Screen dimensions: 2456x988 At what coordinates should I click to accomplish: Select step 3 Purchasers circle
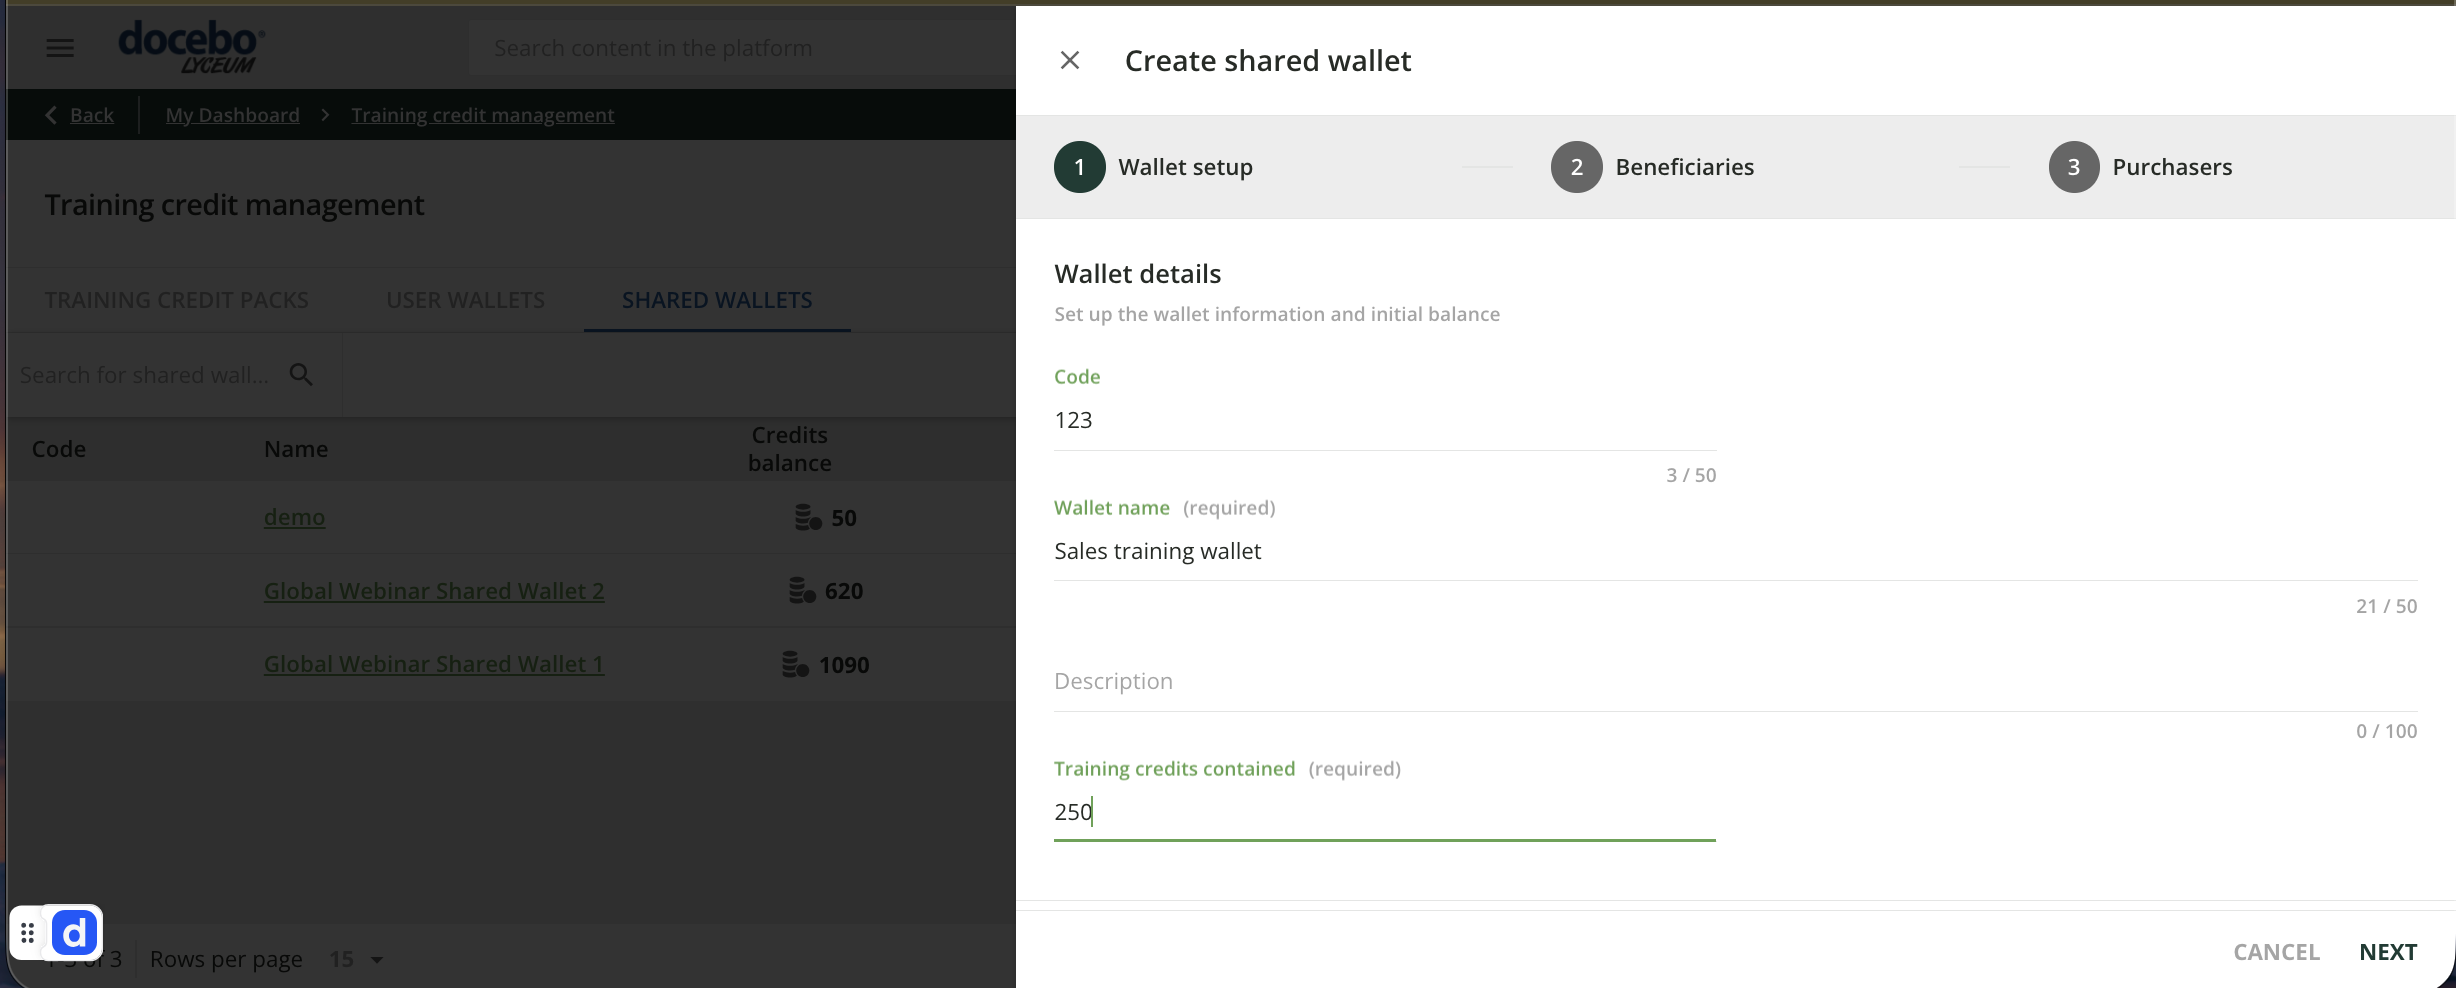tap(2073, 167)
